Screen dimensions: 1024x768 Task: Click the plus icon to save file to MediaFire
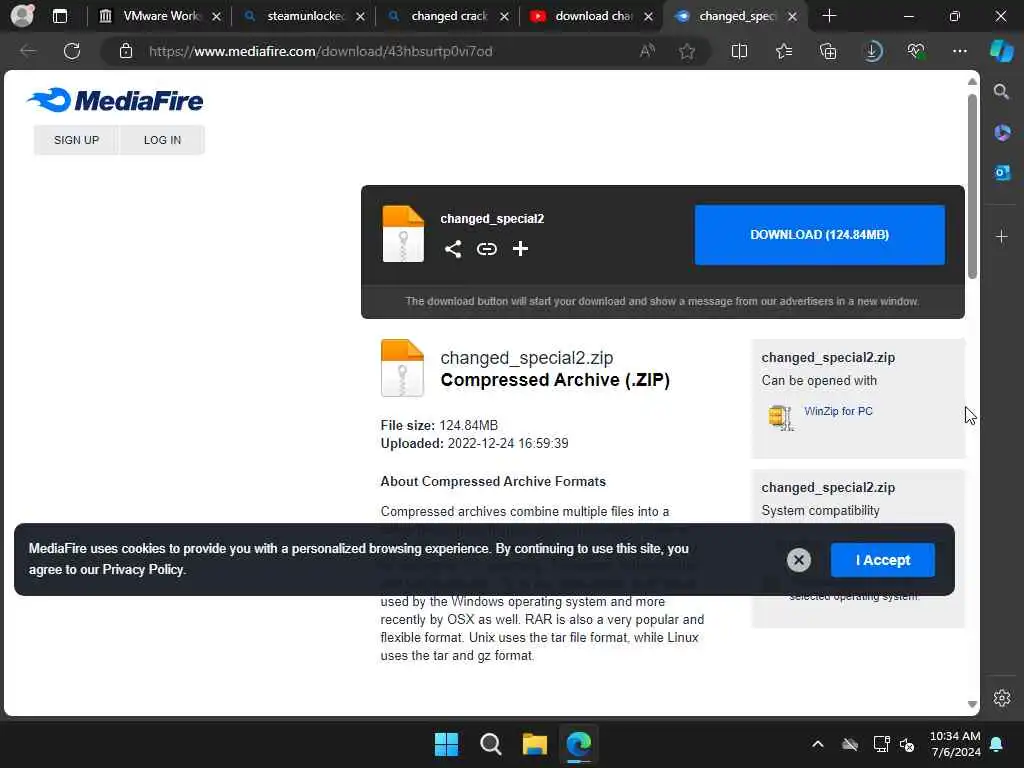(520, 249)
